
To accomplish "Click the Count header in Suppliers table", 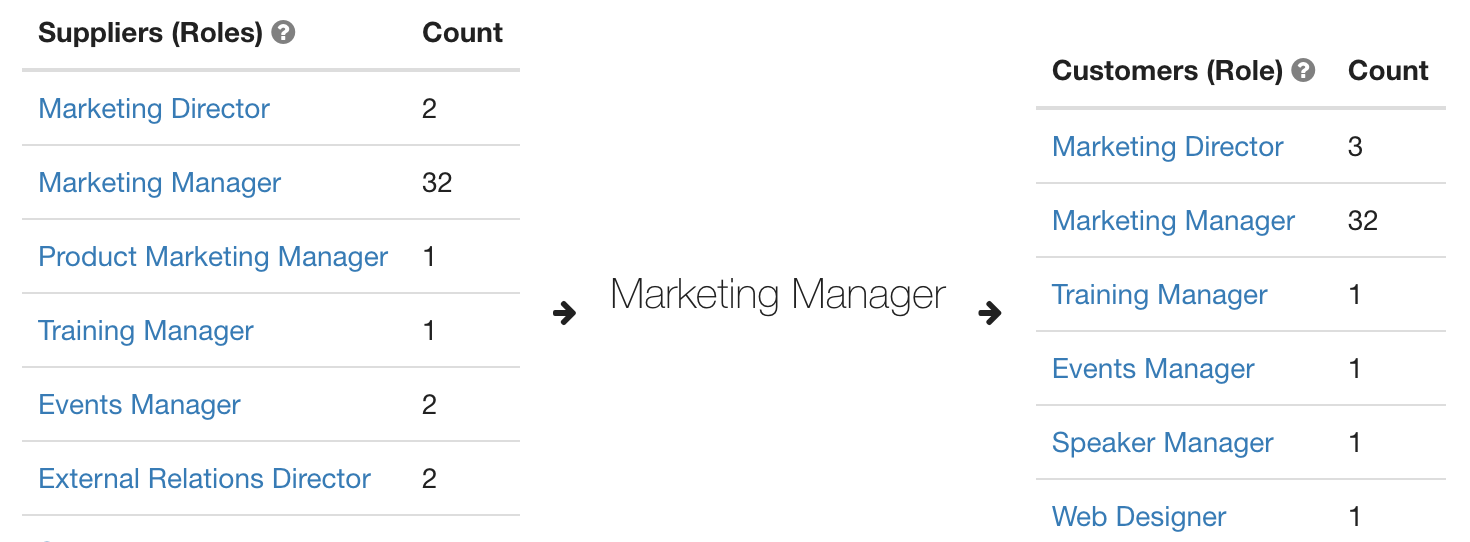I will (x=463, y=33).
